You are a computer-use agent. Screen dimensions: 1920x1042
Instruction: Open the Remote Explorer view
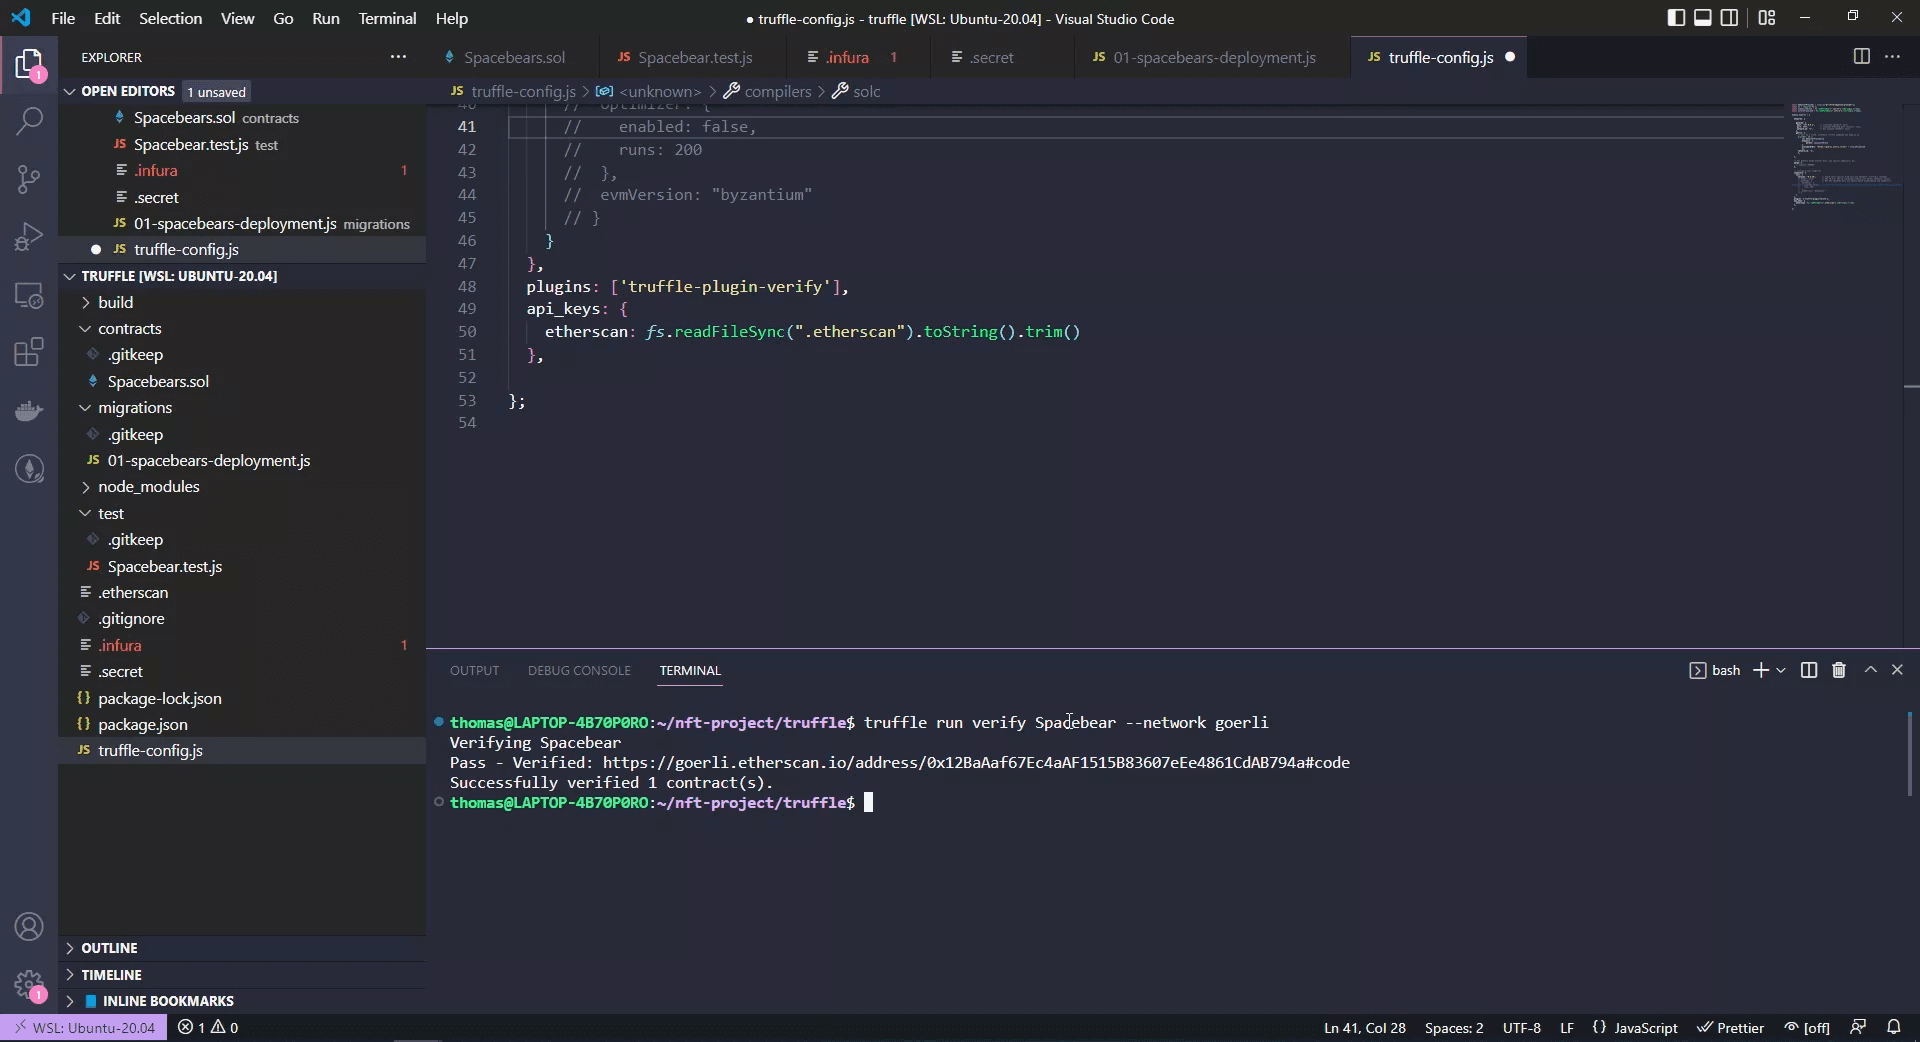[29, 295]
